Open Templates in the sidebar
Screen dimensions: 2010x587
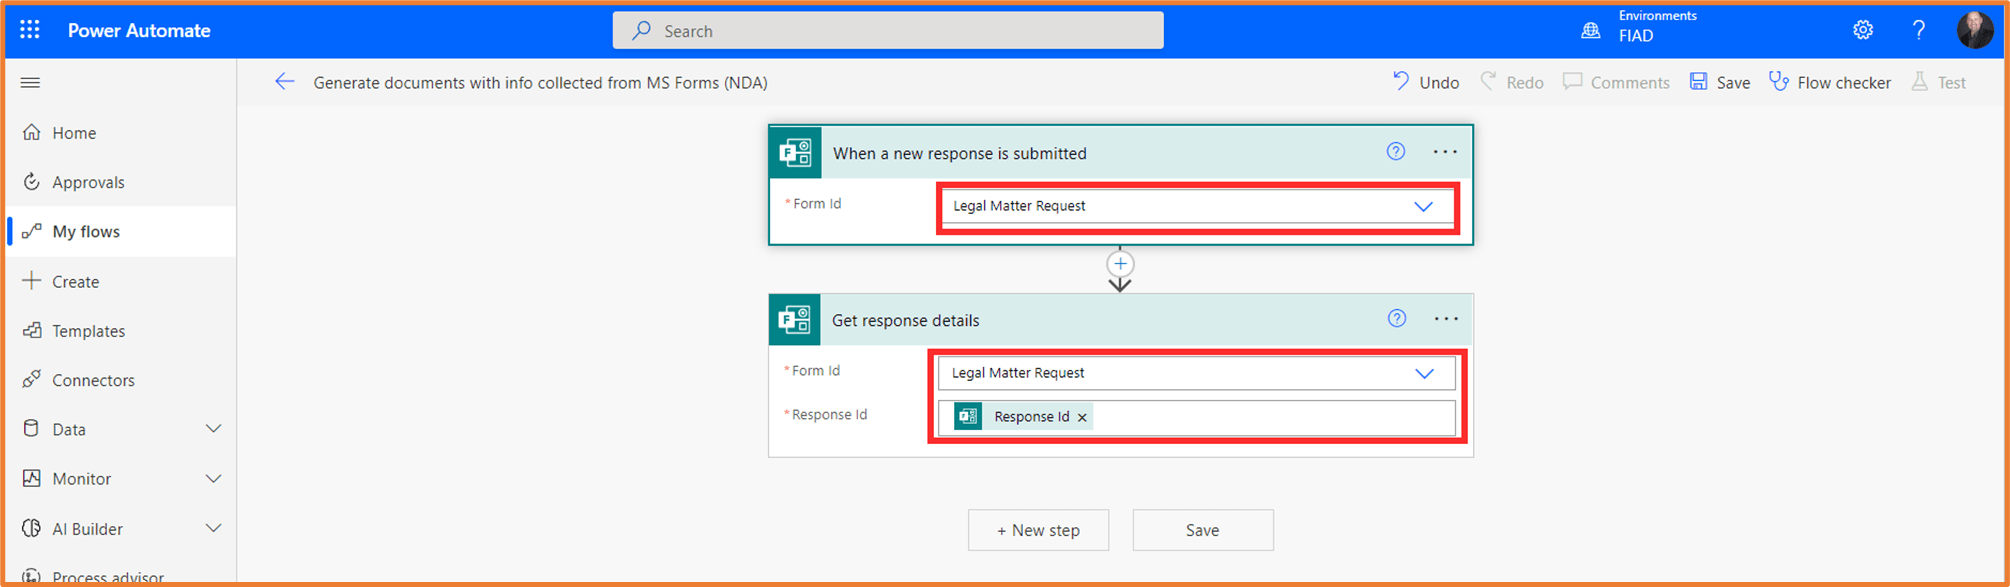121,330
